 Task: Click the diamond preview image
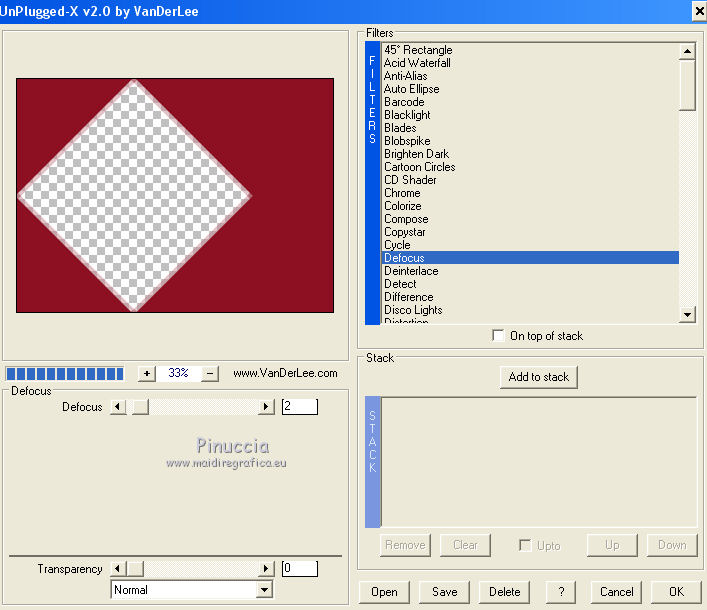(175, 195)
